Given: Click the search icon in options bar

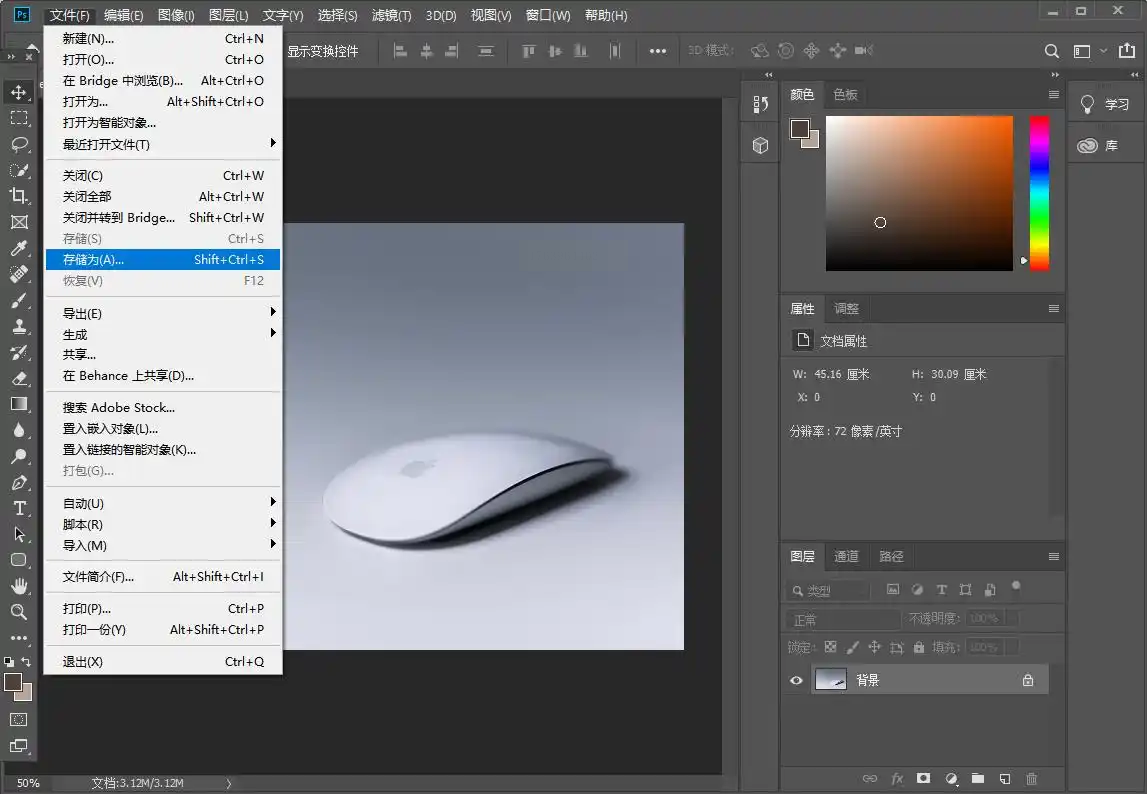Looking at the screenshot, I should click(x=1052, y=51).
